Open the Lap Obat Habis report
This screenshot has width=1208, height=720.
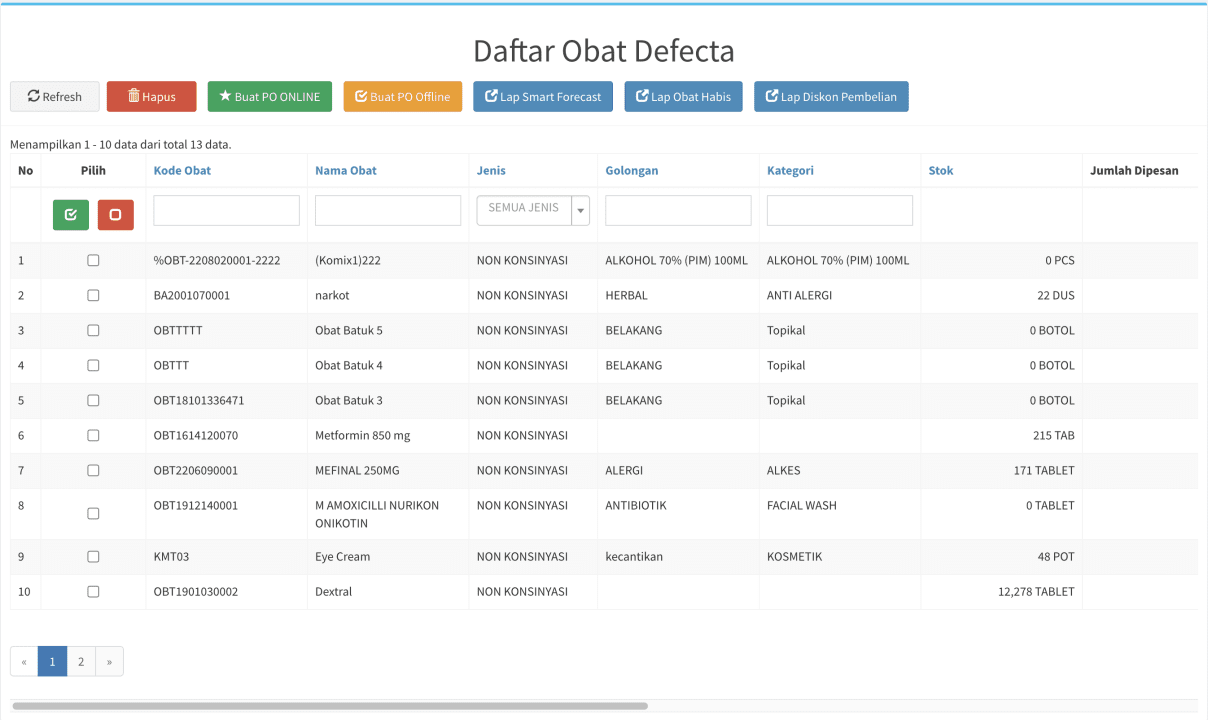coord(683,97)
